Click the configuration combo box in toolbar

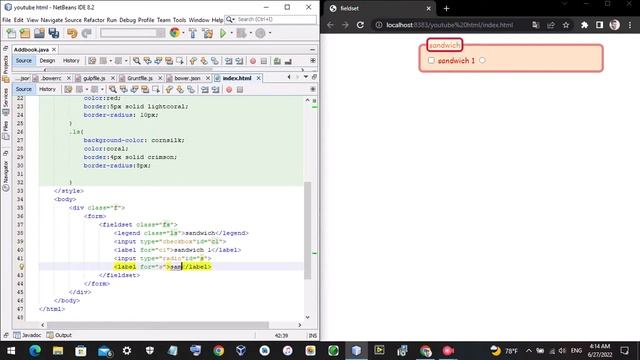(133, 33)
